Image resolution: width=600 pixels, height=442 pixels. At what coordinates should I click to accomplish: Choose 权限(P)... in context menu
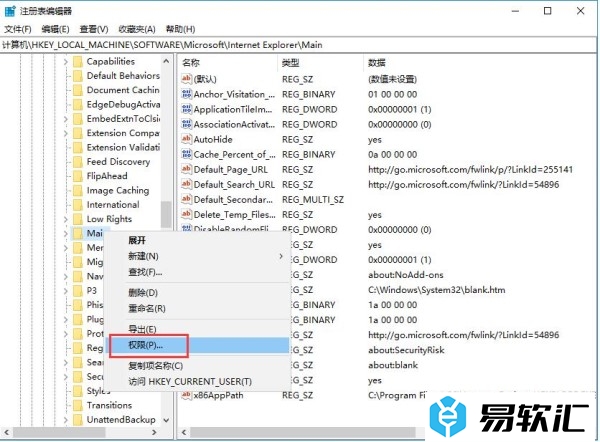click(x=197, y=345)
